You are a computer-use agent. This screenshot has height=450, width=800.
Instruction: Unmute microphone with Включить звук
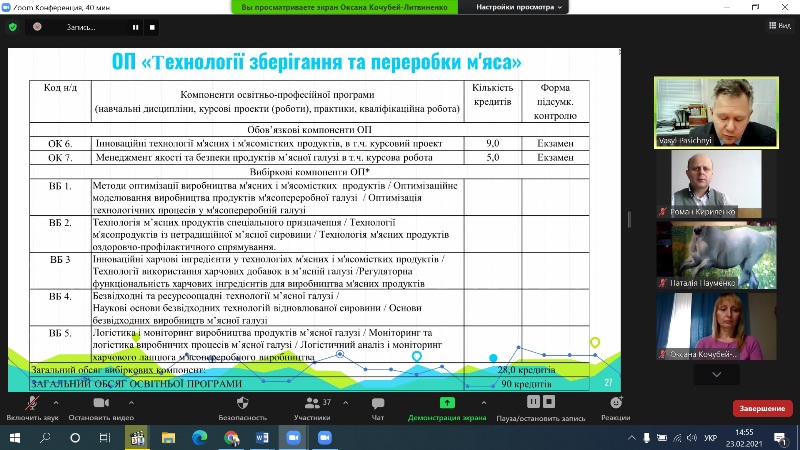point(32,408)
